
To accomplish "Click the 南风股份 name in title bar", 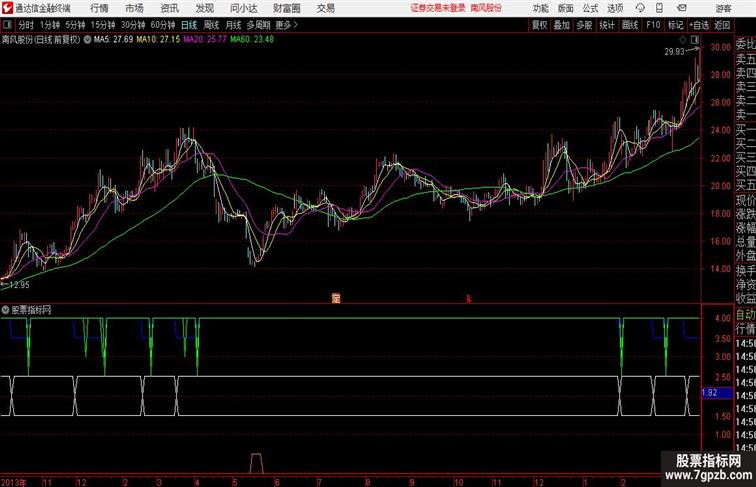I will 486,8.
